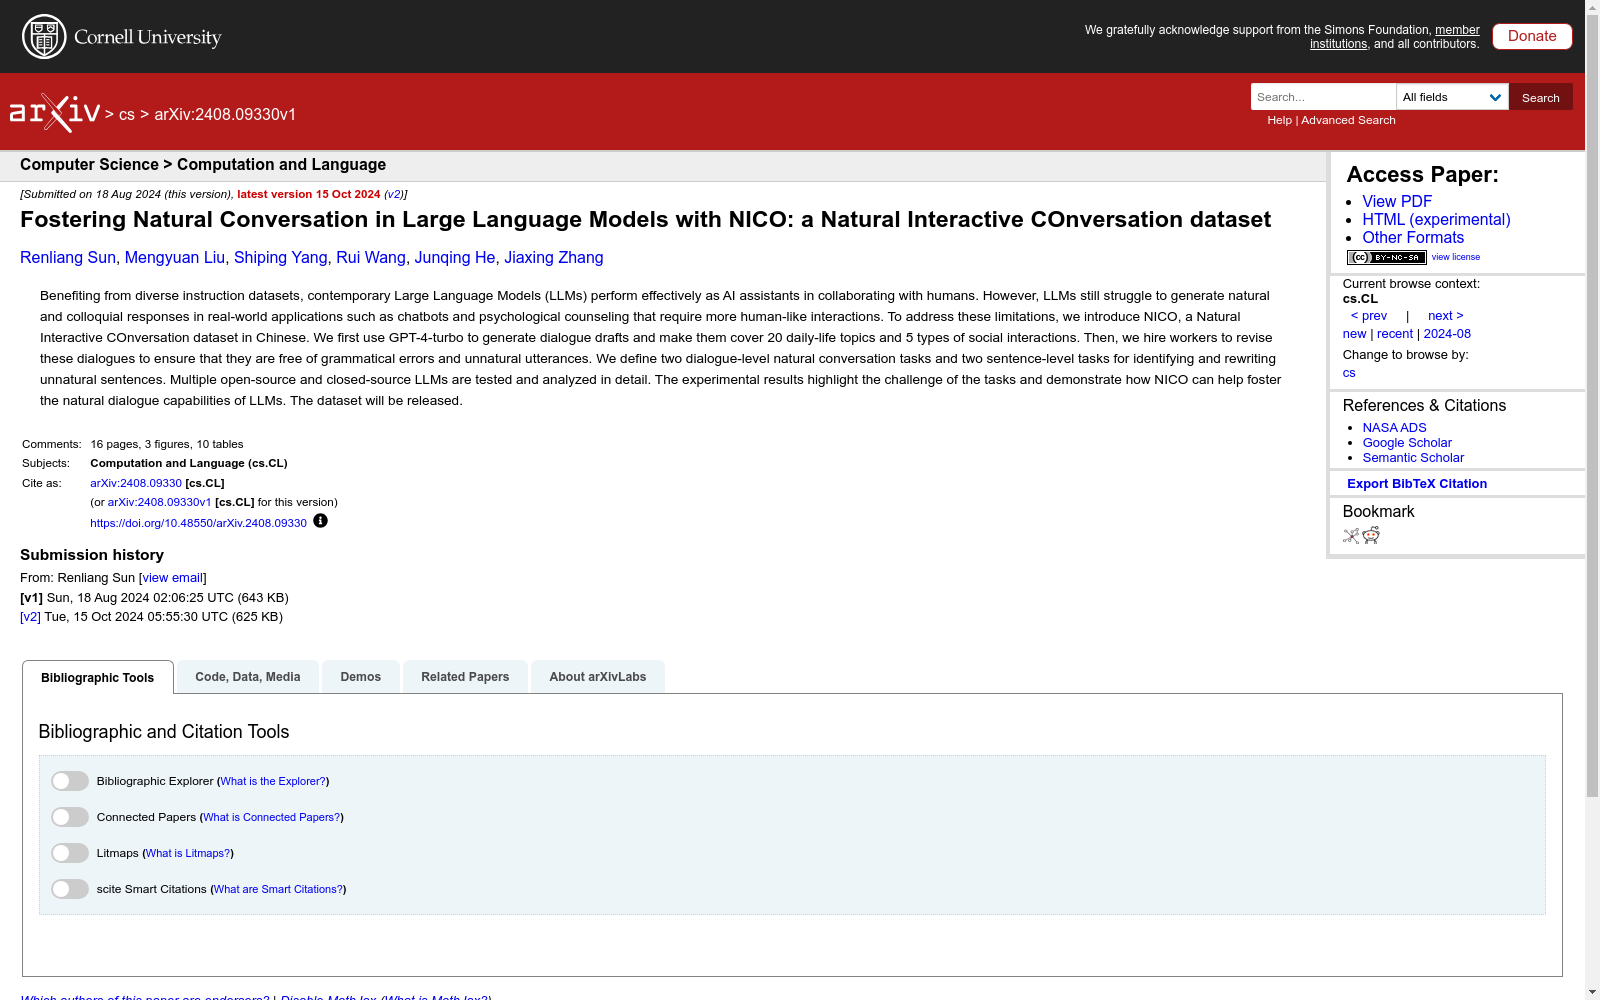Open Advanced Search link
This screenshot has width=1600, height=1000.
tap(1348, 120)
